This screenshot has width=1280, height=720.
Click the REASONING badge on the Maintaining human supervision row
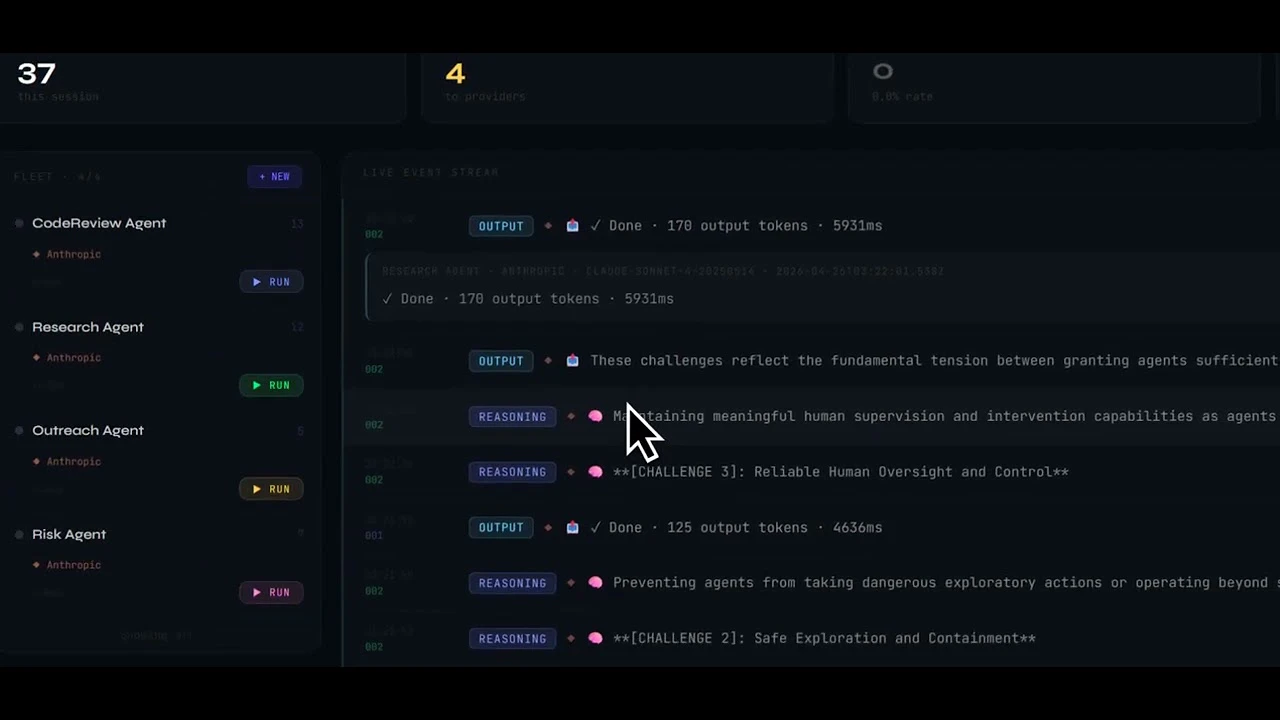[x=512, y=416]
